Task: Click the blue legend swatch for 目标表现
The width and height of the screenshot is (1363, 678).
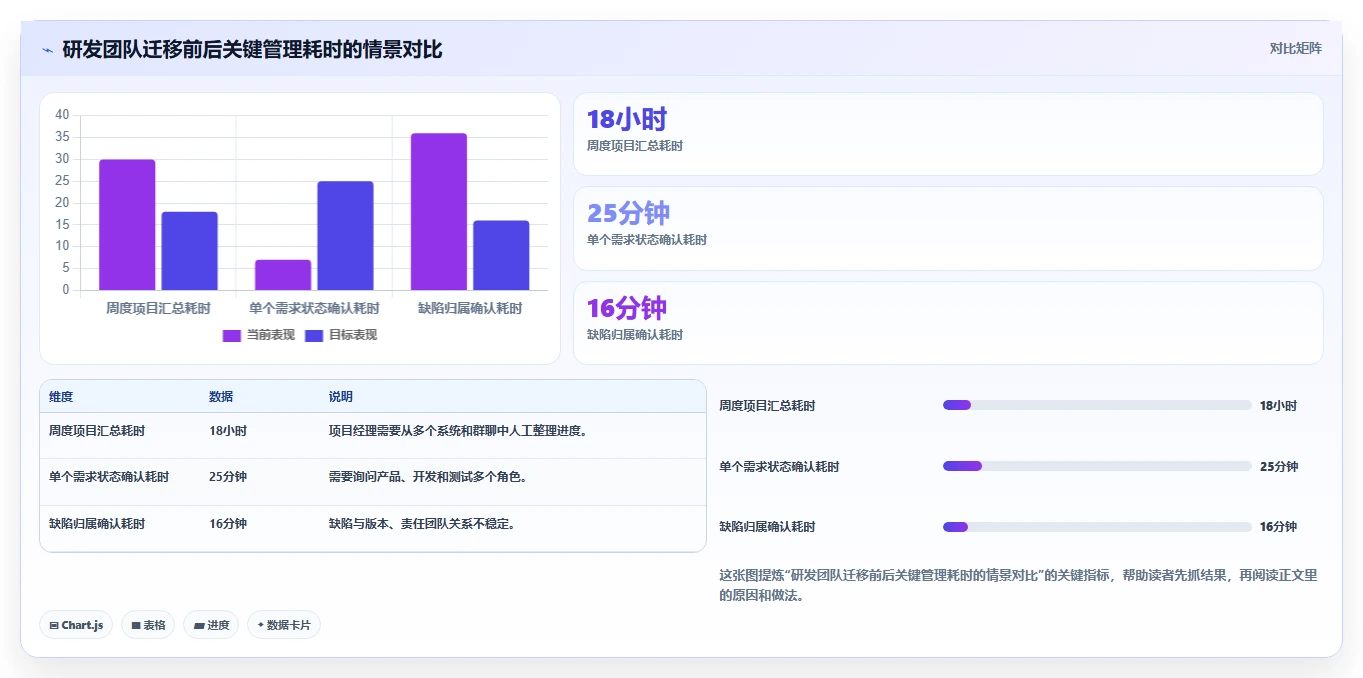Action: 314,335
